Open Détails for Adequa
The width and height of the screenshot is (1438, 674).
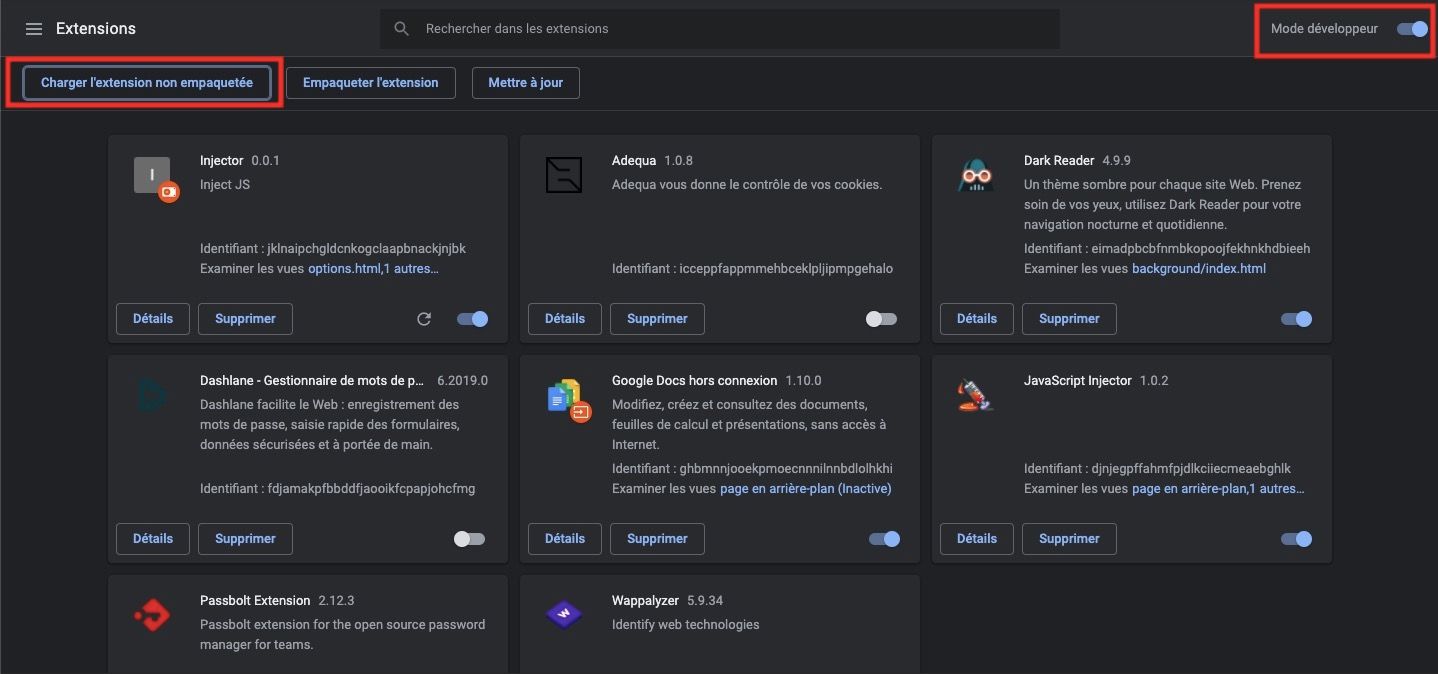coord(565,319)
